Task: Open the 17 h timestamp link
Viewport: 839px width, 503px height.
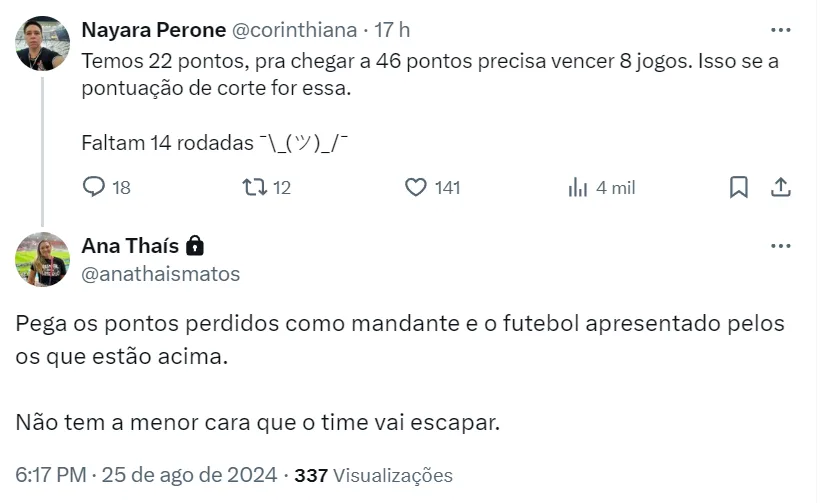Action: (392, 30)
